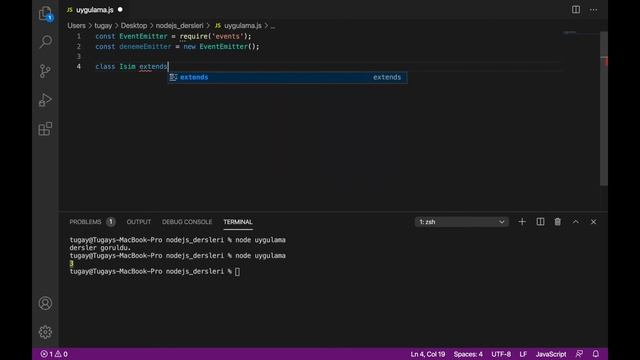Maximize panel size with chevron-up

(576, 222)
